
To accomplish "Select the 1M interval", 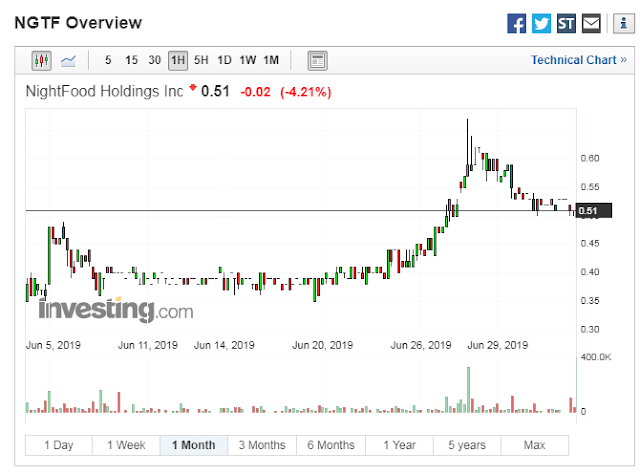I will (x=271, y=60).
